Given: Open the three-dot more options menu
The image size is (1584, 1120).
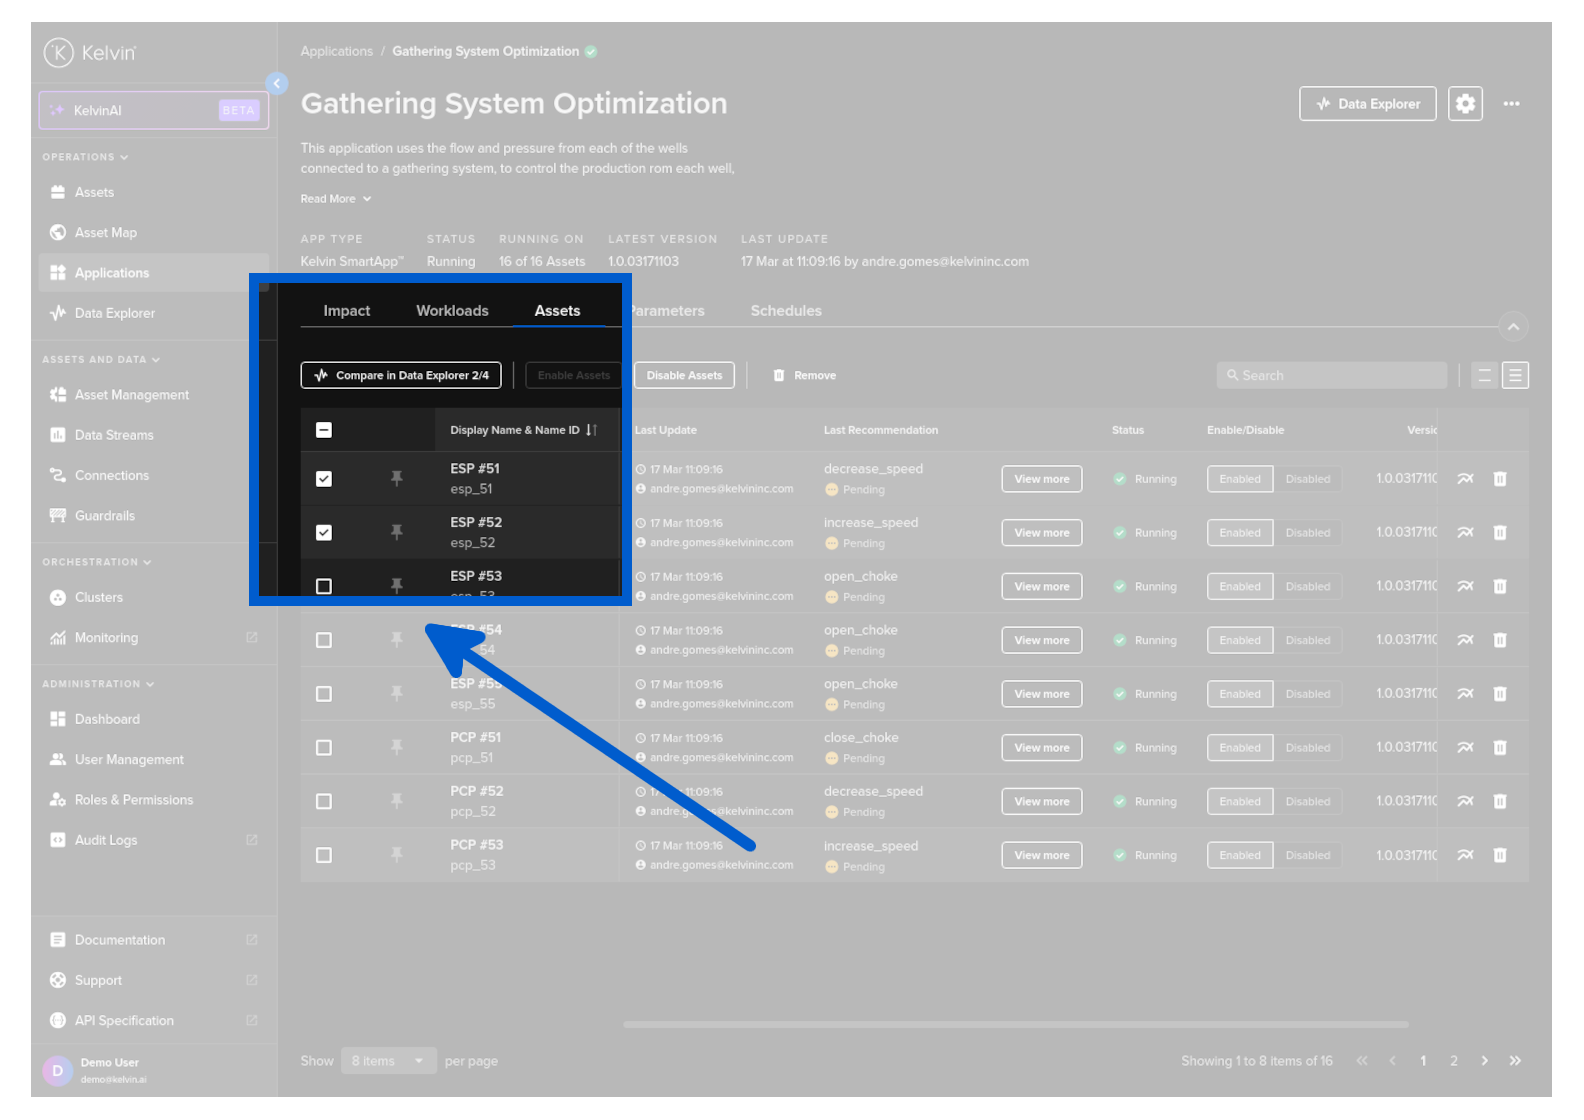Looking at the screenshot, I should (x=1511, y=104).
